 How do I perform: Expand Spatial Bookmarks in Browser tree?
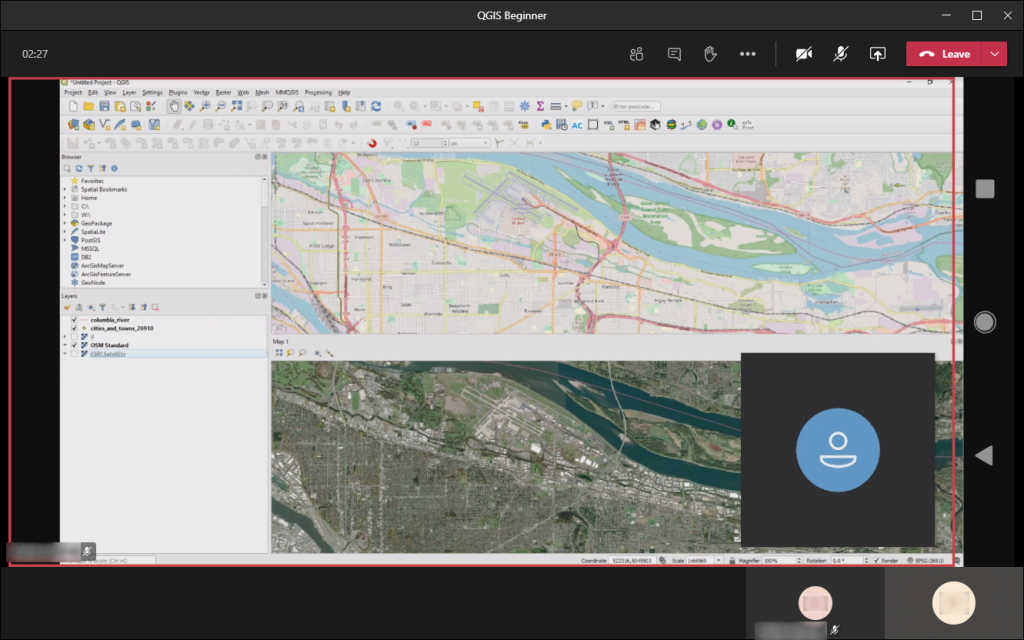[x=65, y=189]
